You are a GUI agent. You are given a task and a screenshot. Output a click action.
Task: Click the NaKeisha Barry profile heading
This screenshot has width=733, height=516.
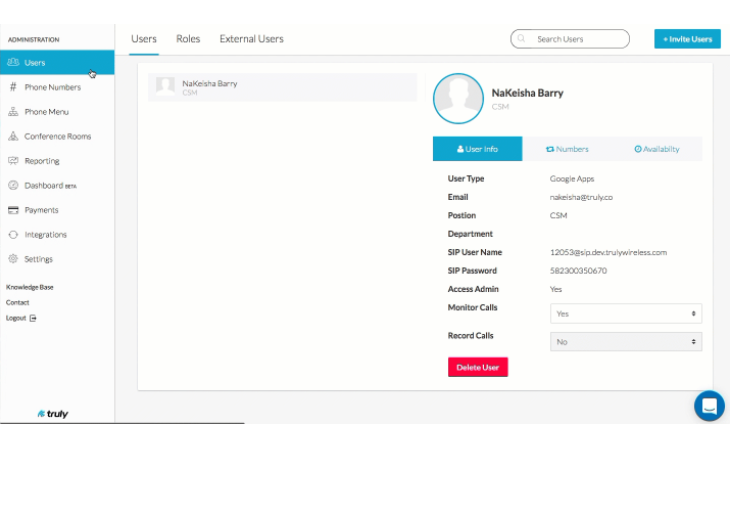pos(527,93)
